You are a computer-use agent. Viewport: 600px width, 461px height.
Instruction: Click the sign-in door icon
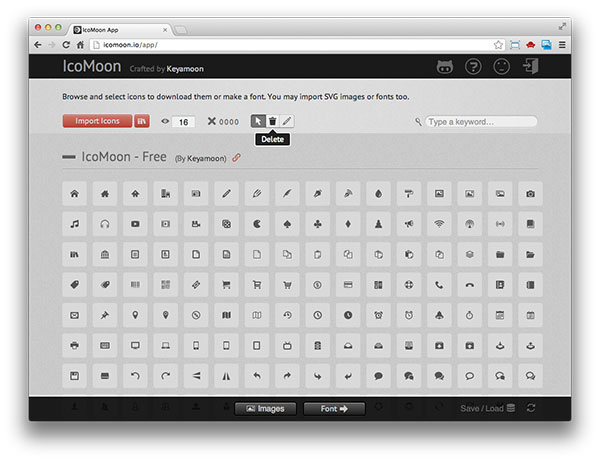pyautogui.click(x=531, y=66)
